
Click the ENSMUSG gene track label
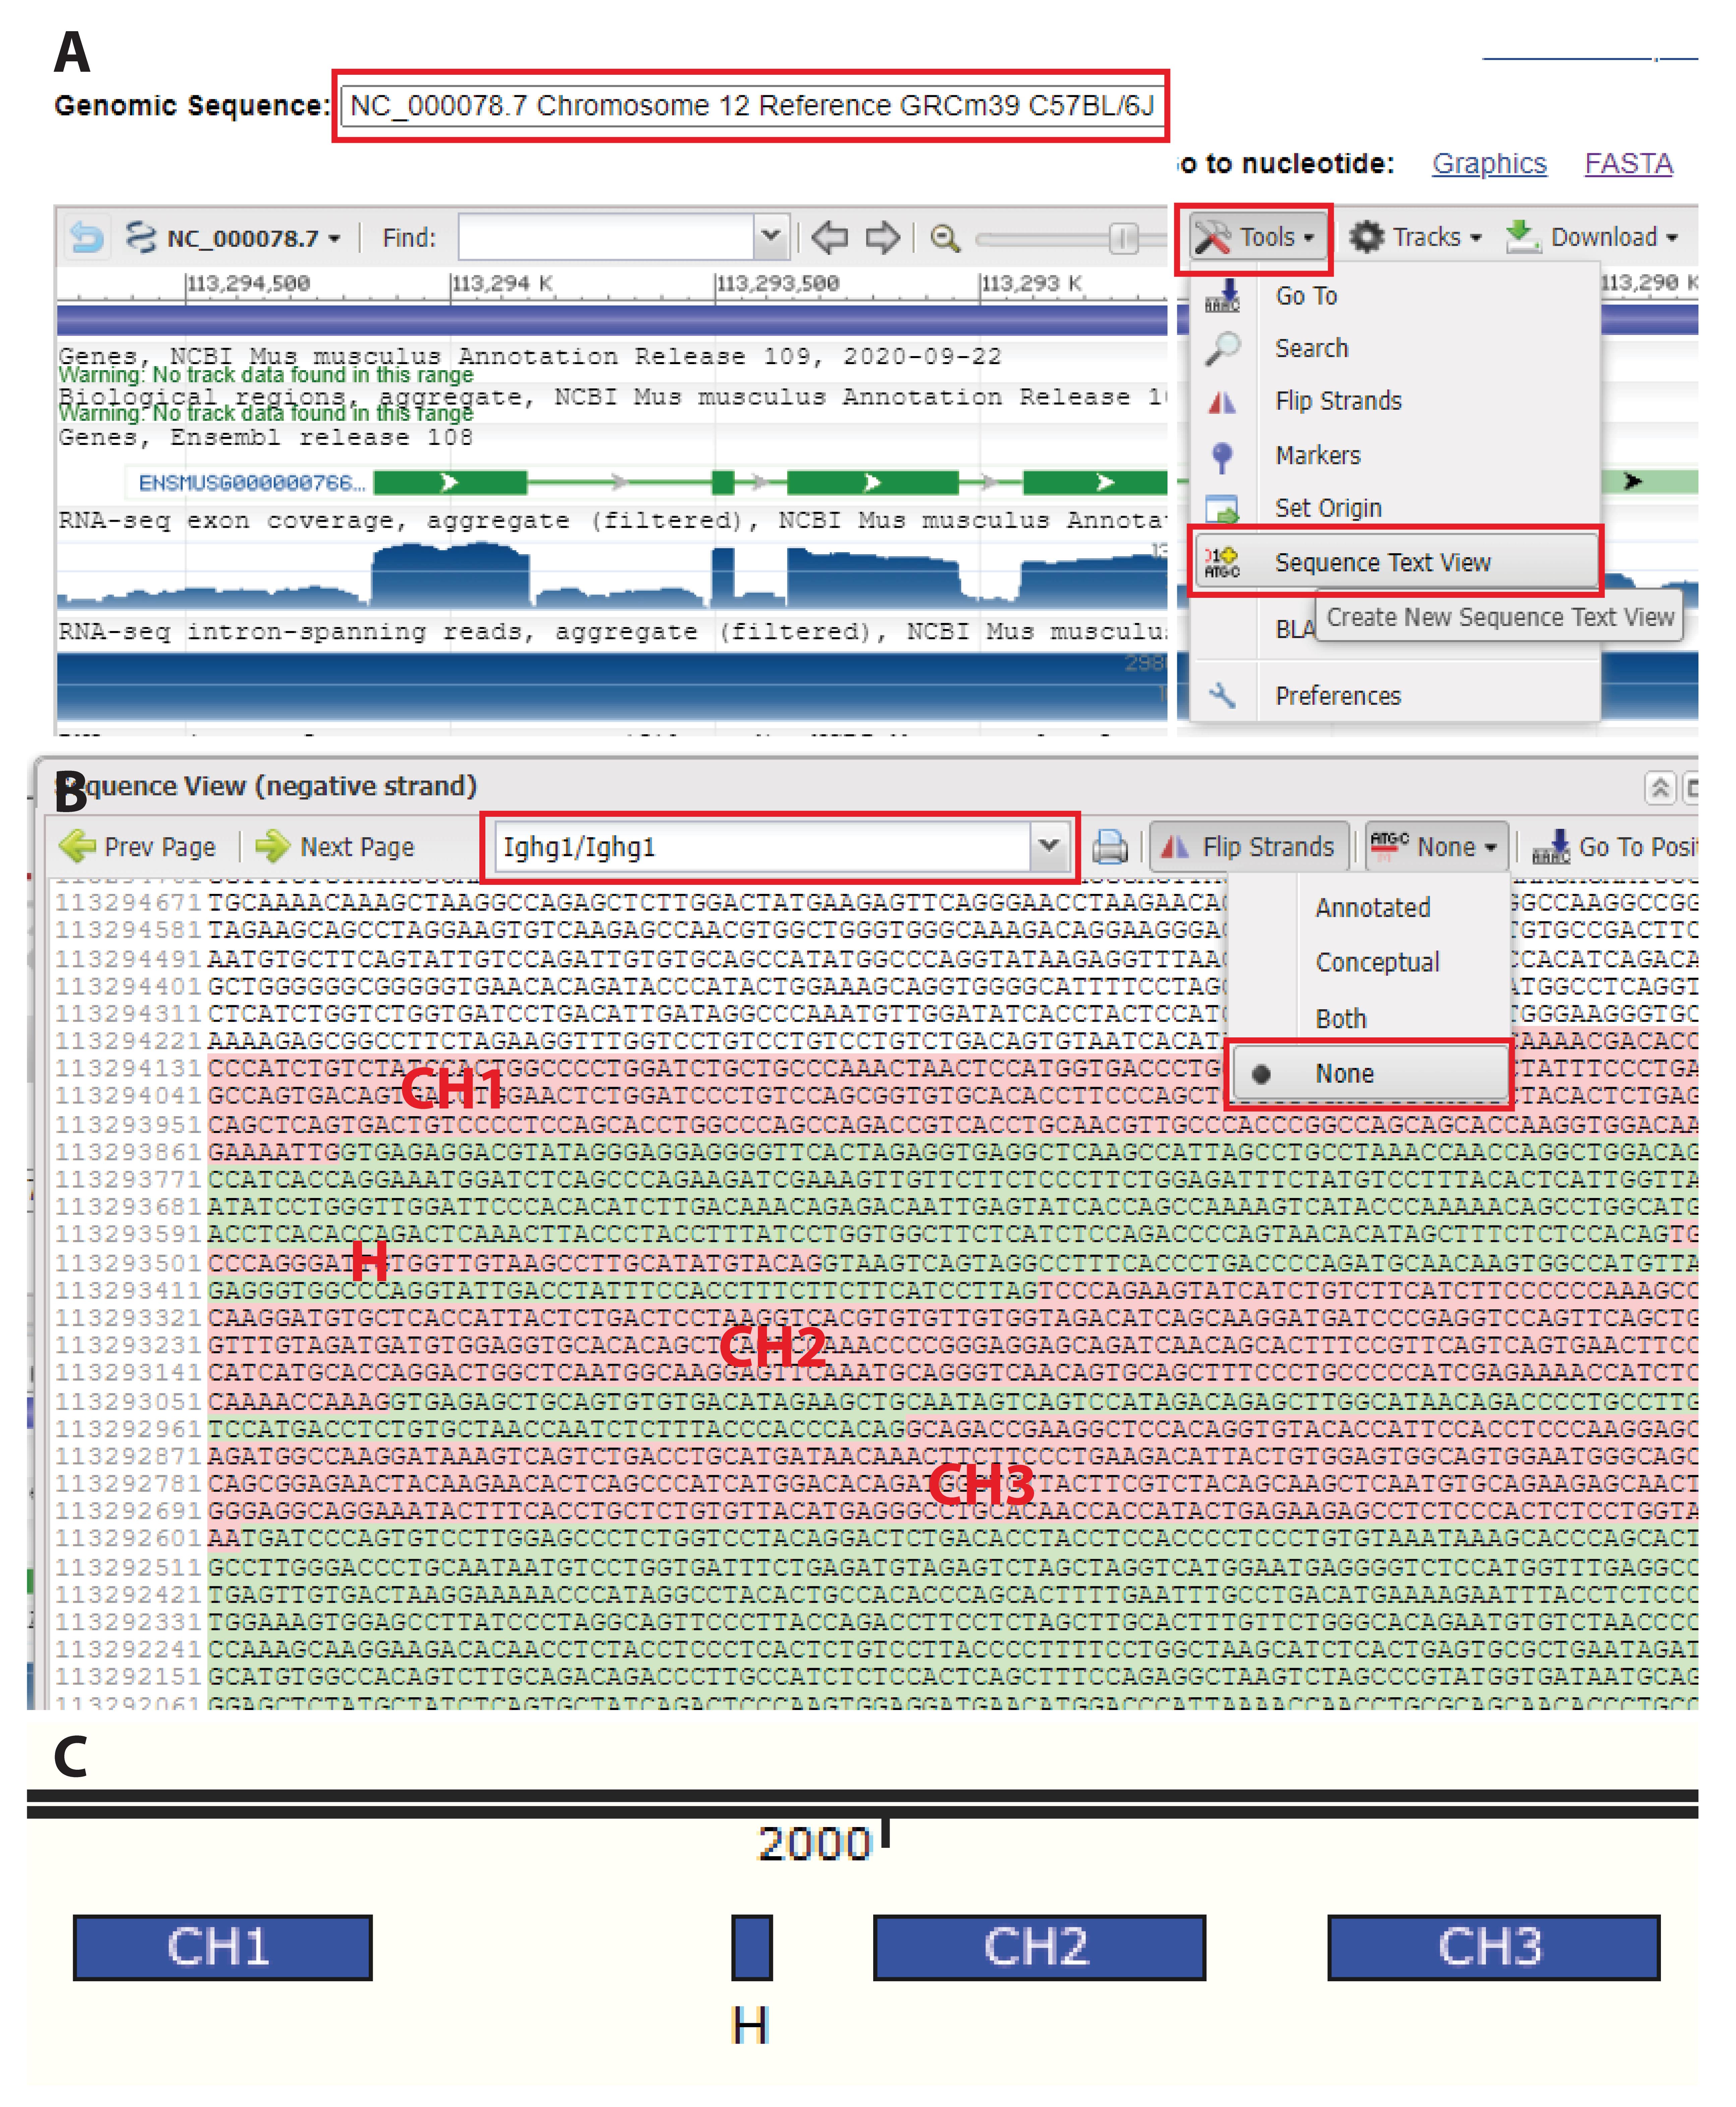(252, 483)
